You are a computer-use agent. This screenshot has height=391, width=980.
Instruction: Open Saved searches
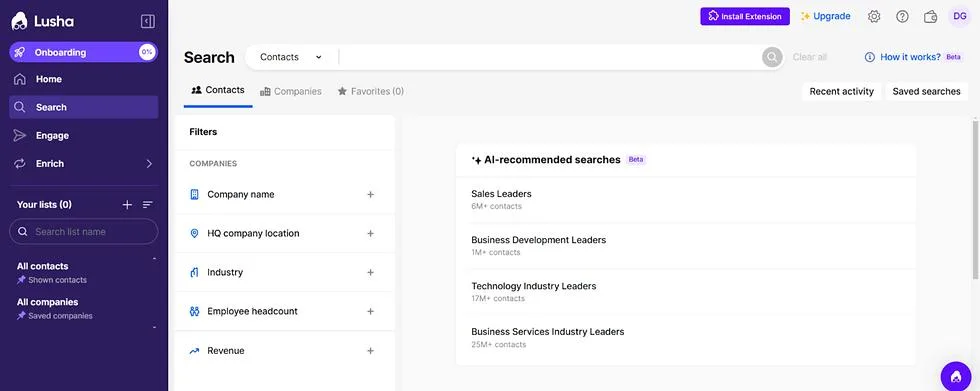(x=926, y=91)
